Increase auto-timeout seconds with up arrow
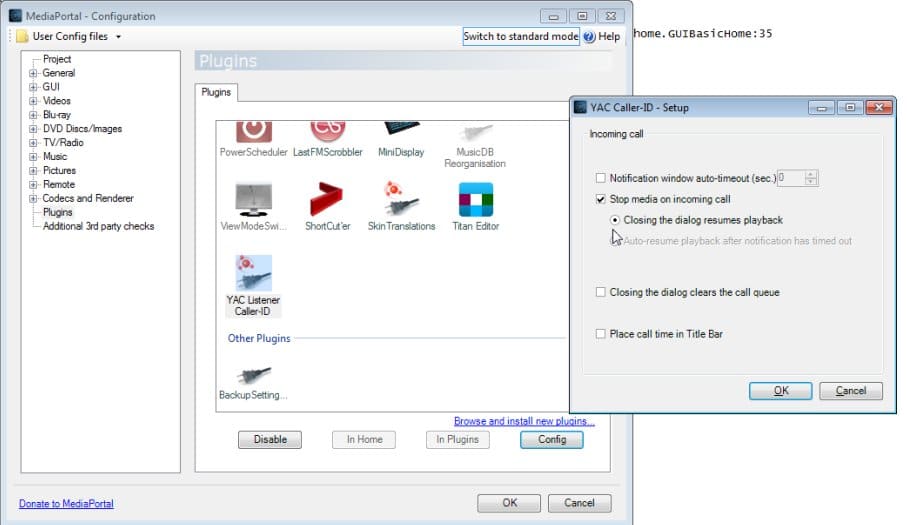 (x=811, y=175)
